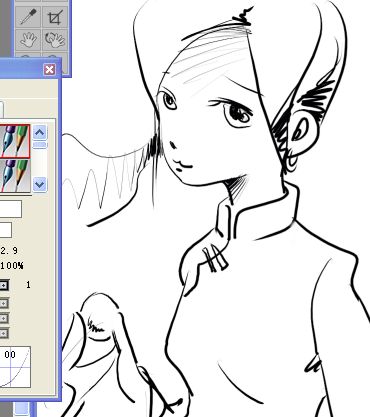
Task: Expand the second plus button
Action: pos(4,303)
